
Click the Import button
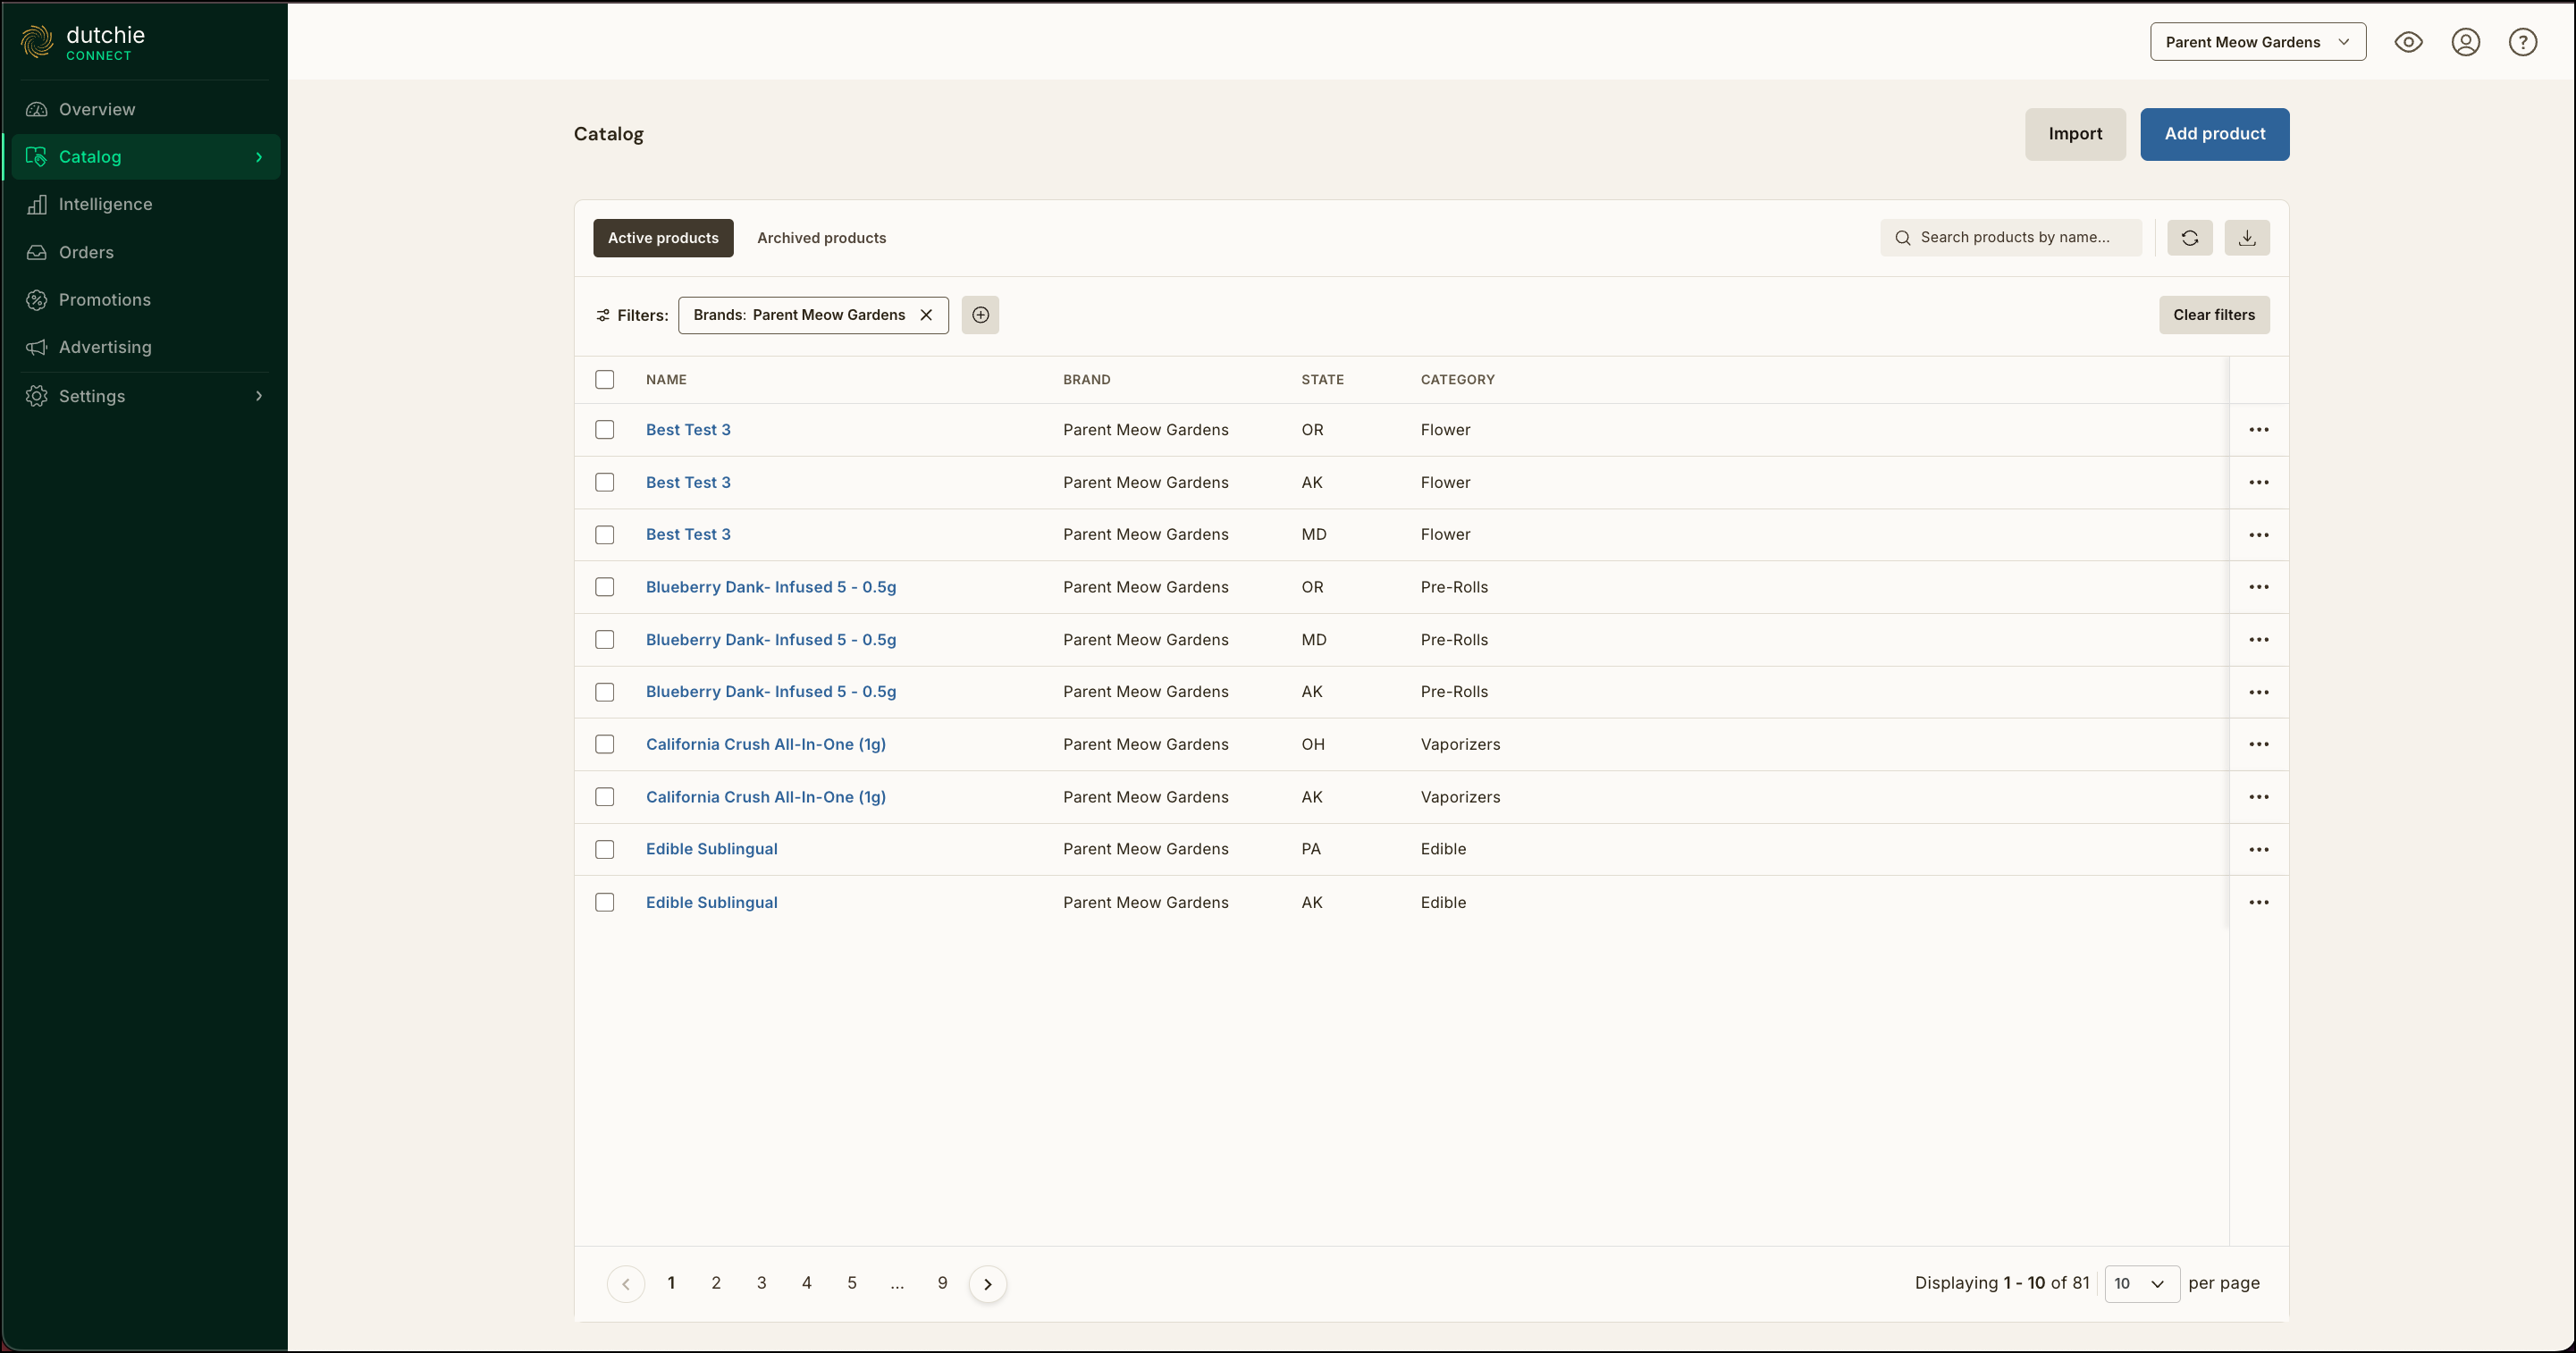[x=2075, y=134]
